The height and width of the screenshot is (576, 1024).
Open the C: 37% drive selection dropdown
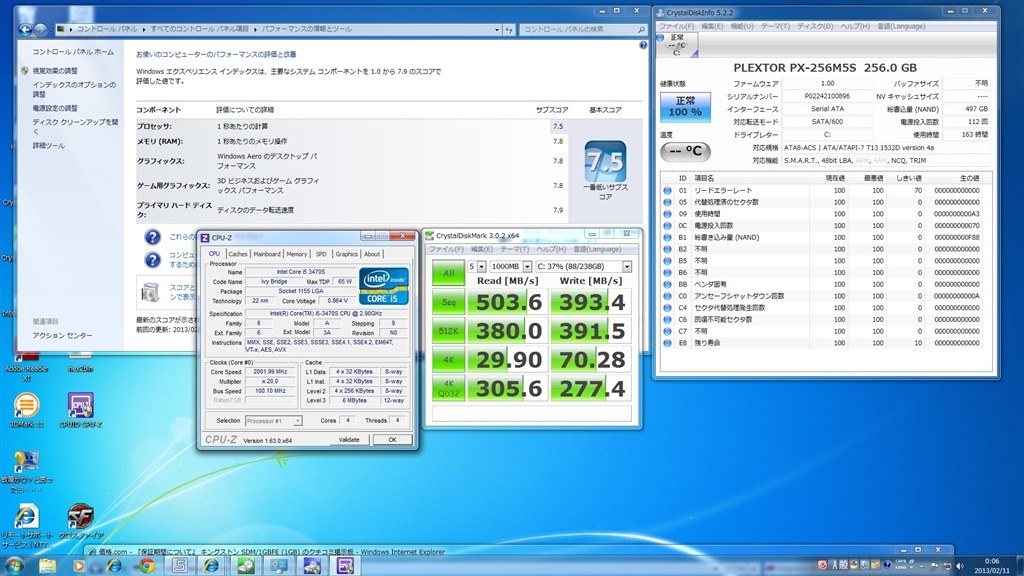point(627,266)
